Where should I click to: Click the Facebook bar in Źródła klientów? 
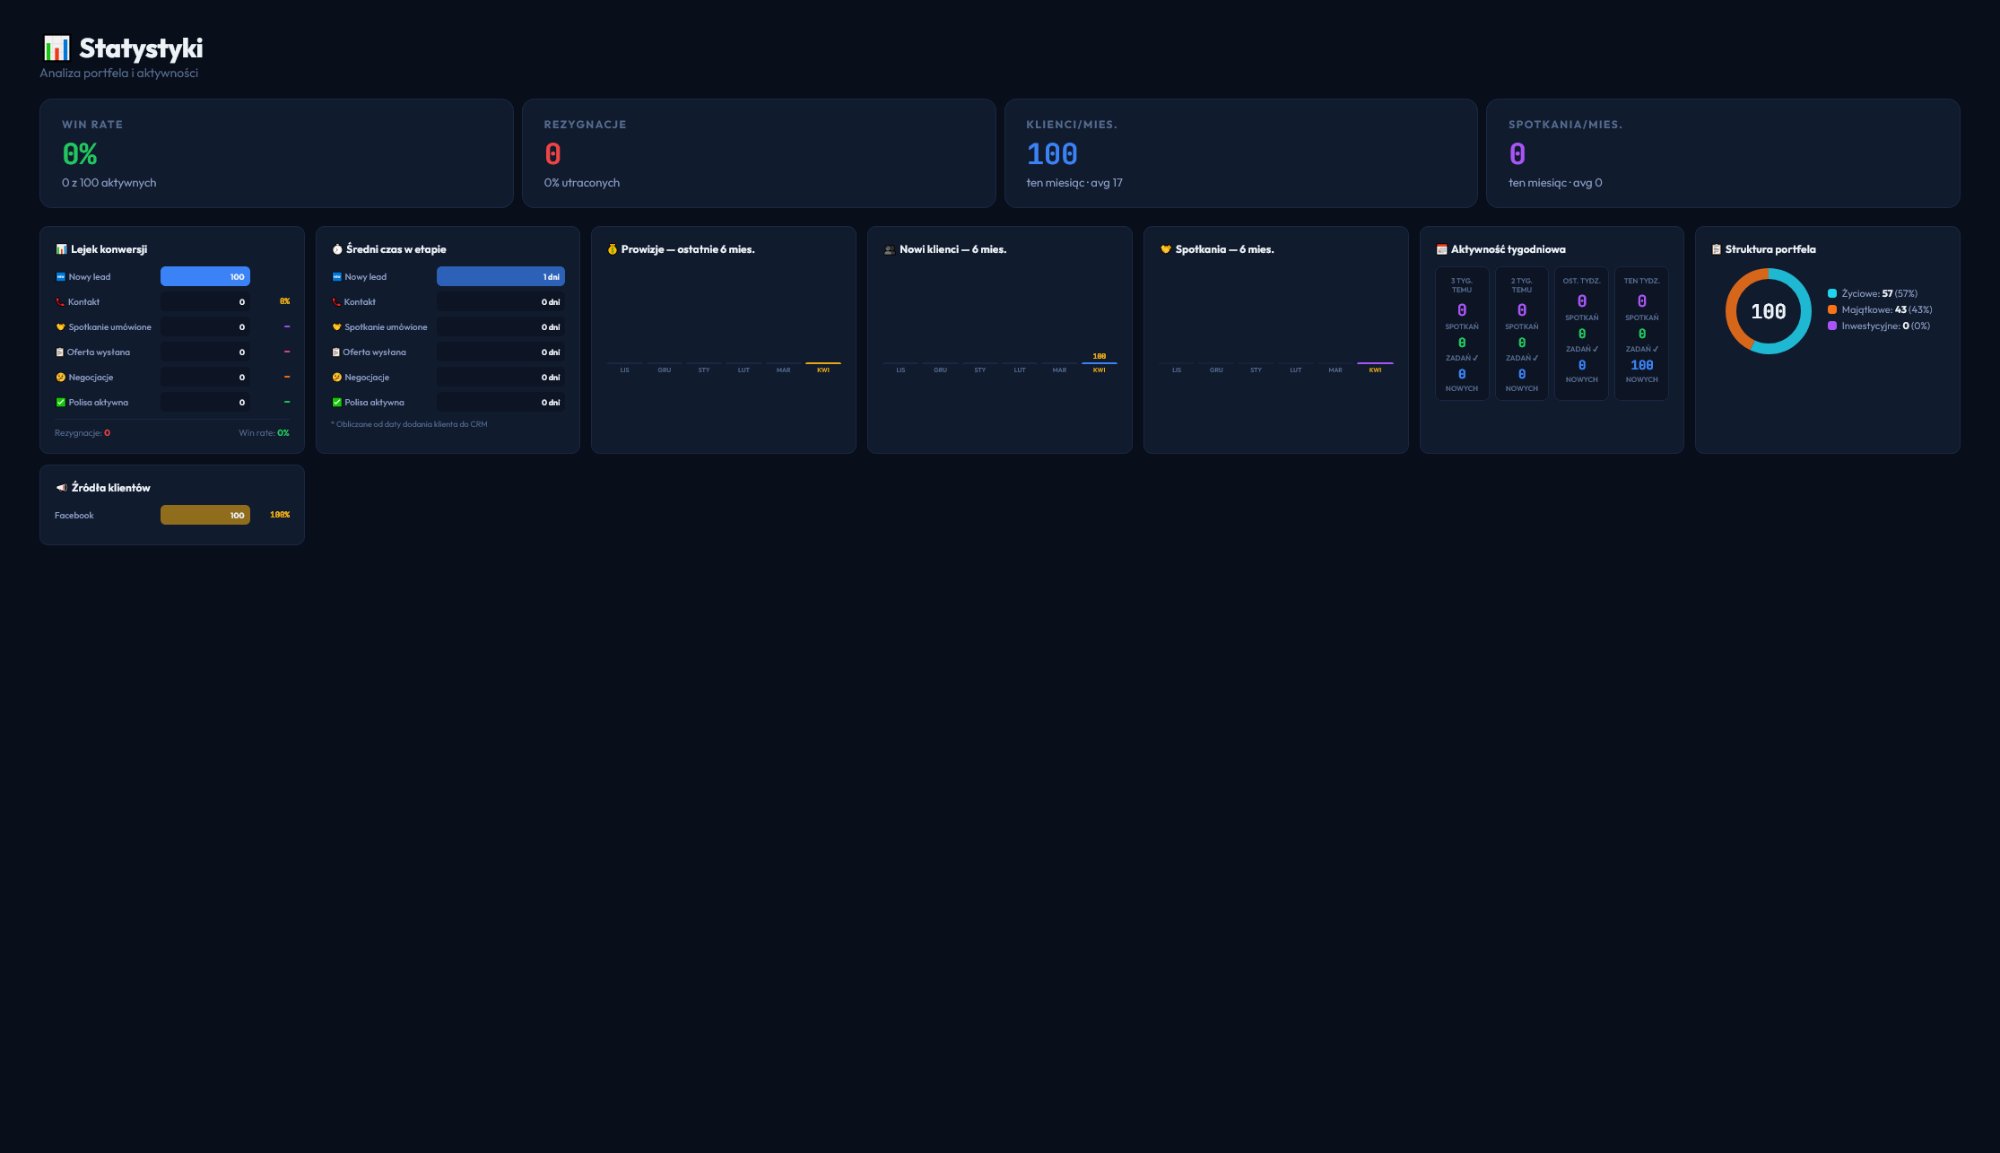pyautogui.click(x=205, y=514)
